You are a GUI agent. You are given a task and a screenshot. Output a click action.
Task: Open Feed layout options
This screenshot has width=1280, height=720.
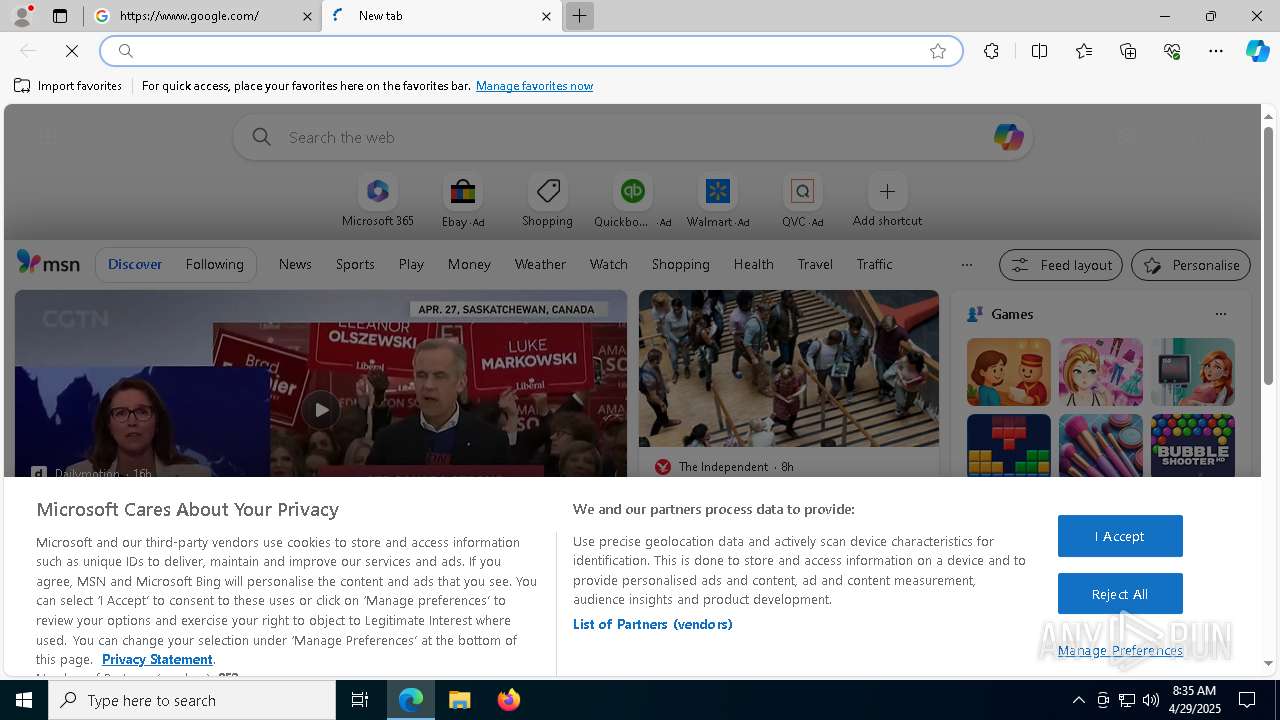tap(1060, 265)
